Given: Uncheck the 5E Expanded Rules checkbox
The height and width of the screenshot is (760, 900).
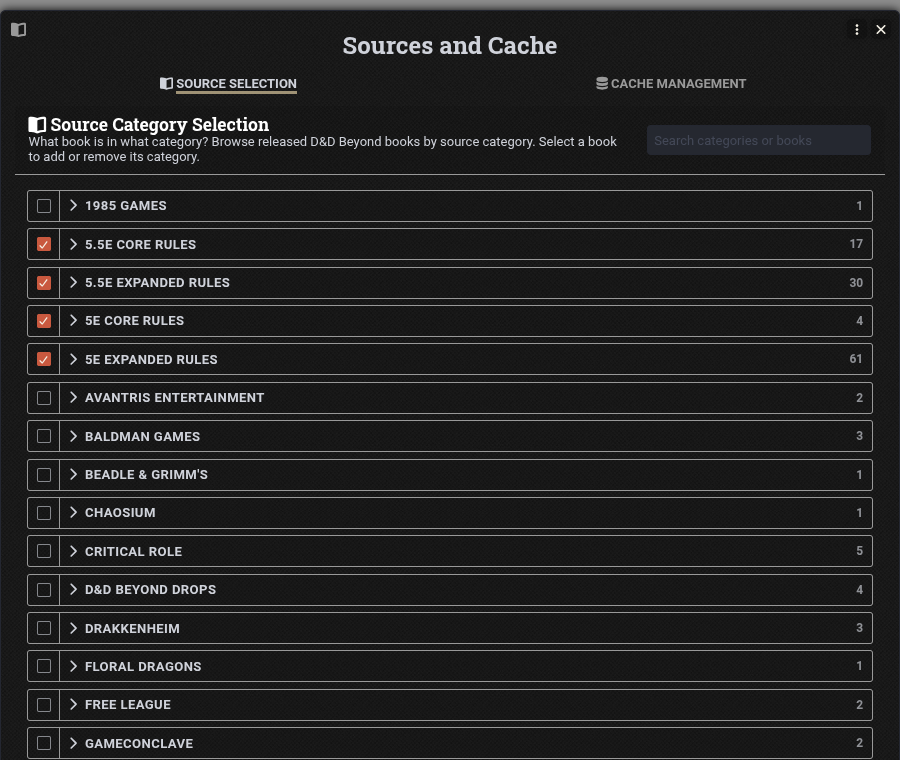Looking at the screenshot, I should click(x=44, y=359).
